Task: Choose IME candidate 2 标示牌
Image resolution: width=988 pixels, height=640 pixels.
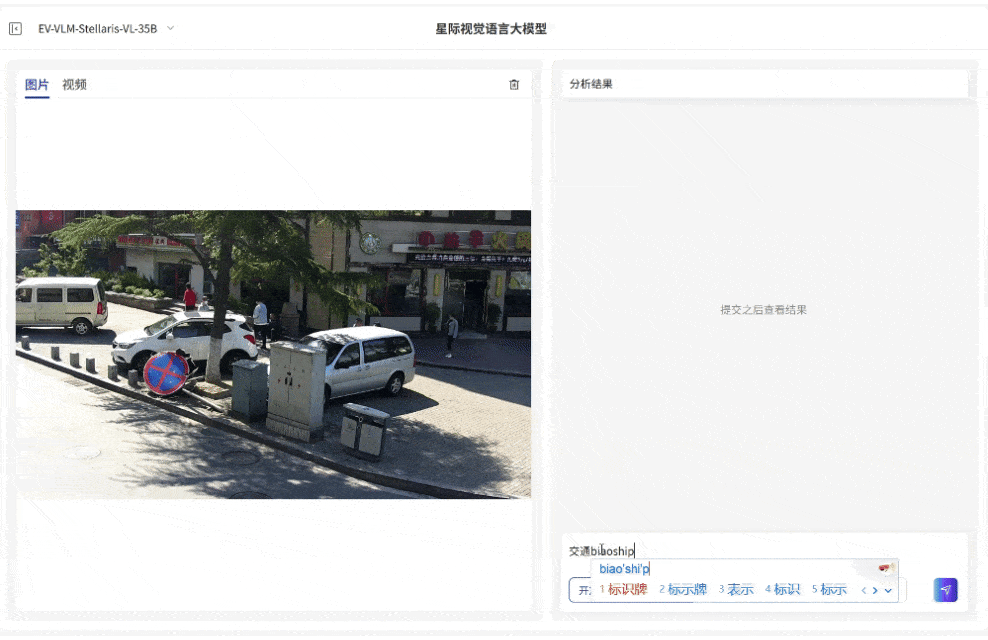Action: point(683,590)
